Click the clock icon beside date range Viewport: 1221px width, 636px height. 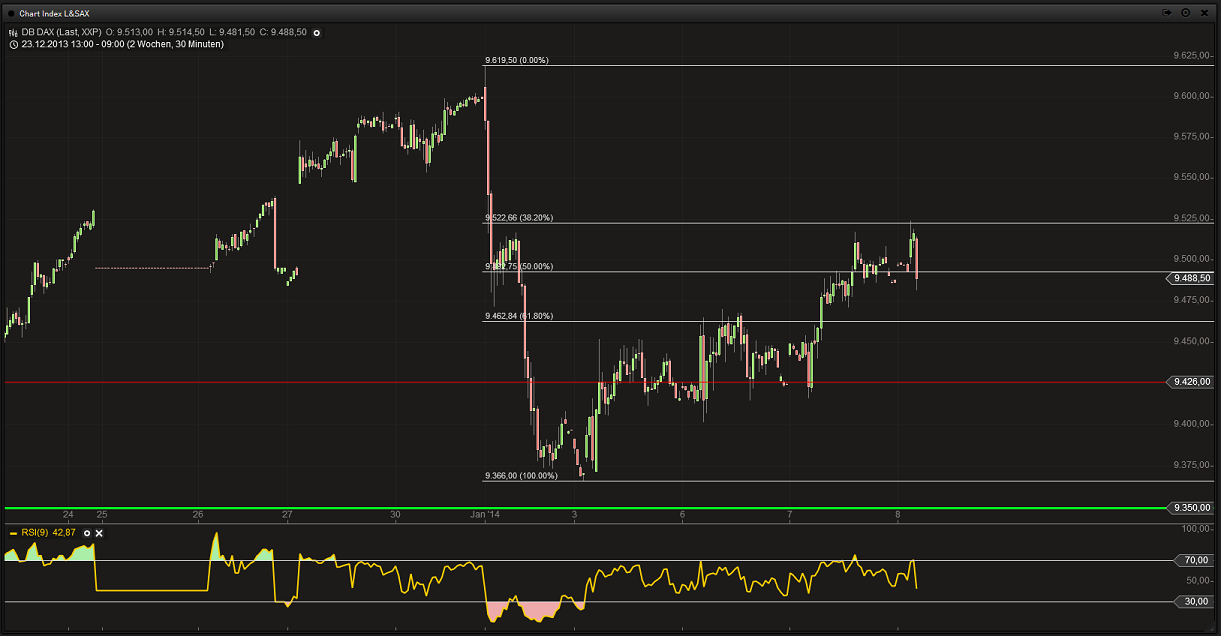[x=13, y=44]
